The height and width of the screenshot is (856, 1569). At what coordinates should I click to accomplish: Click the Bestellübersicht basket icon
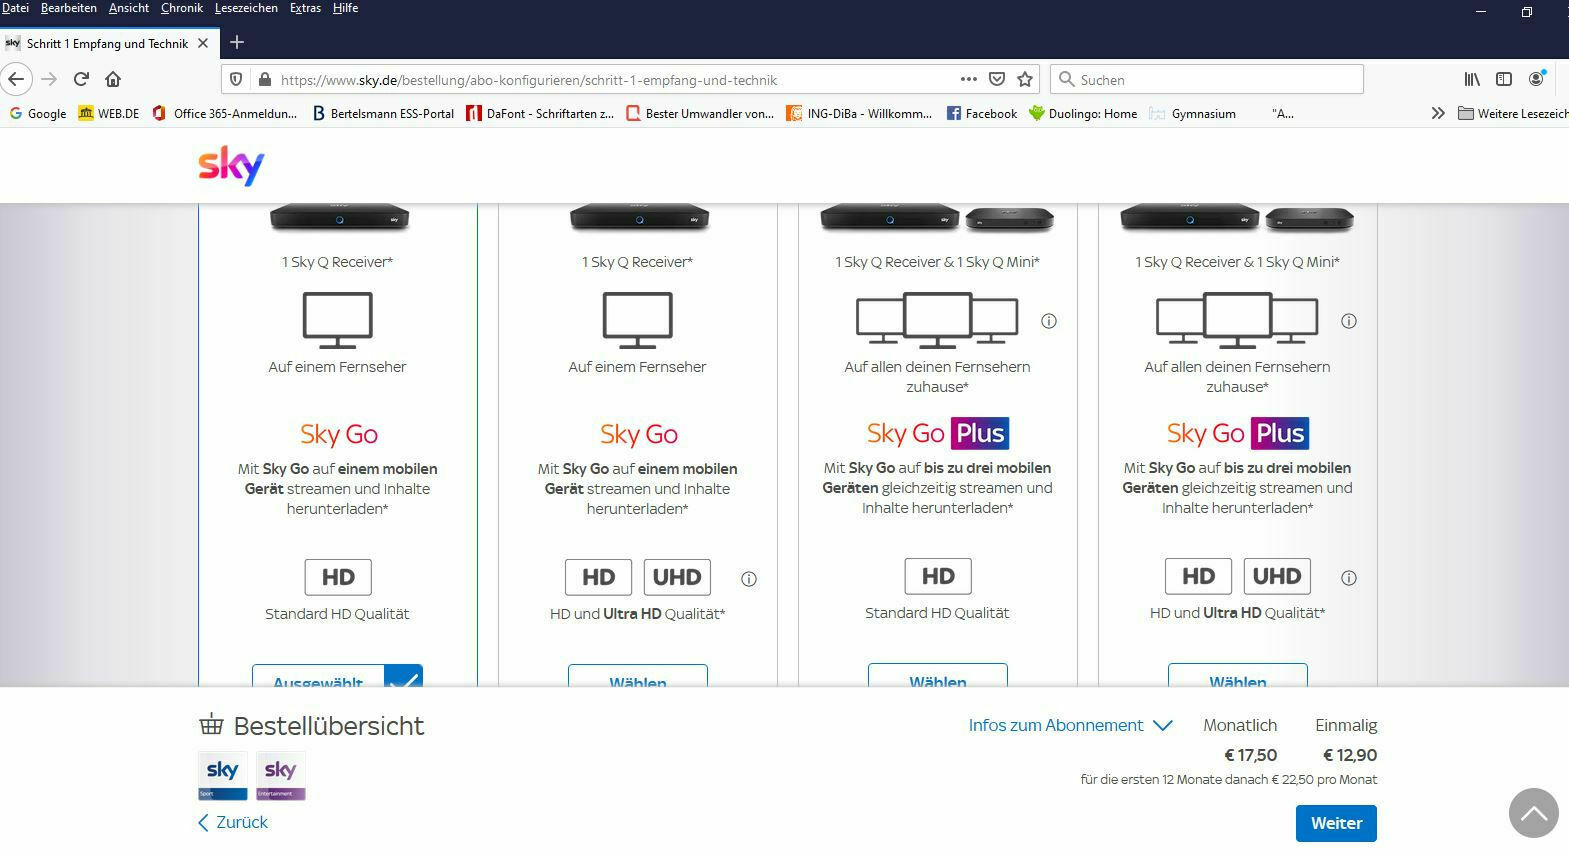tap(211, 724)
